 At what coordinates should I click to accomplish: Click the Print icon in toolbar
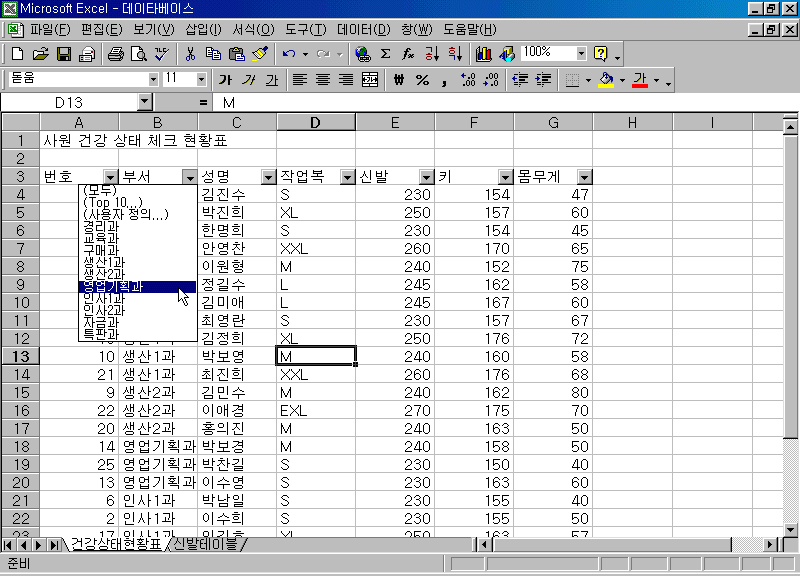(115, 54)
